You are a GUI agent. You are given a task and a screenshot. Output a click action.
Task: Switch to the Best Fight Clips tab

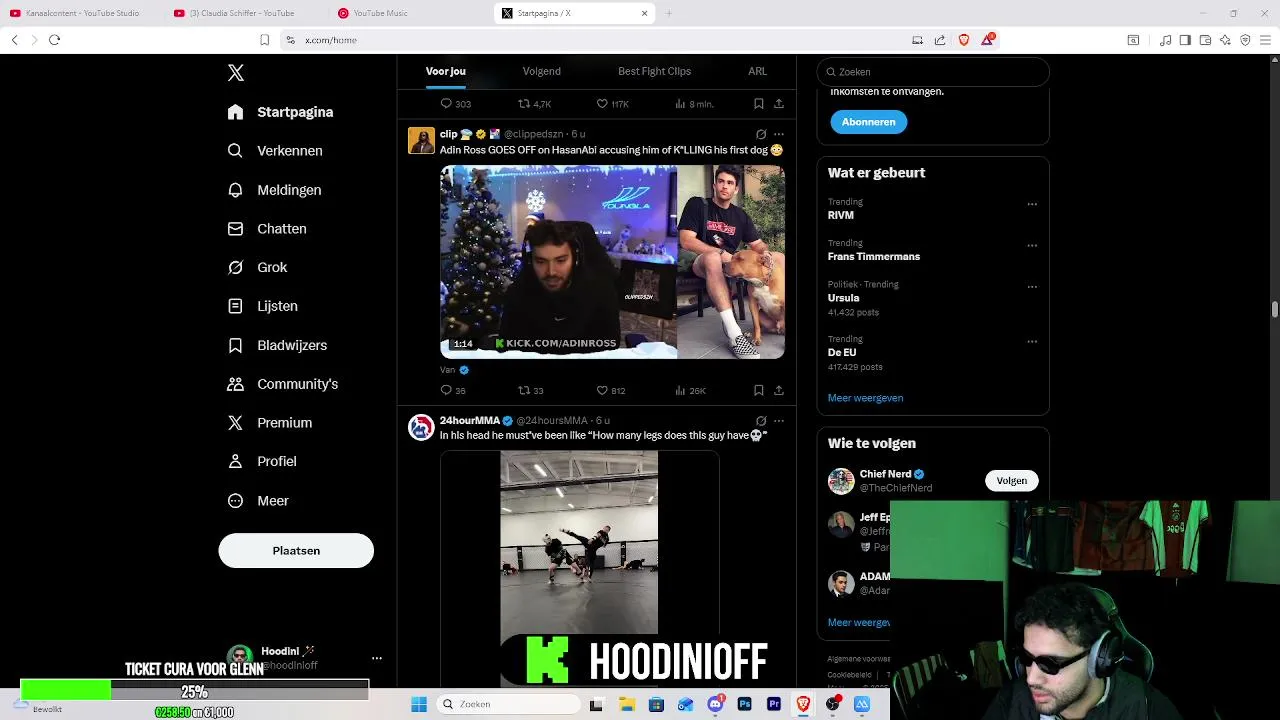654,72
